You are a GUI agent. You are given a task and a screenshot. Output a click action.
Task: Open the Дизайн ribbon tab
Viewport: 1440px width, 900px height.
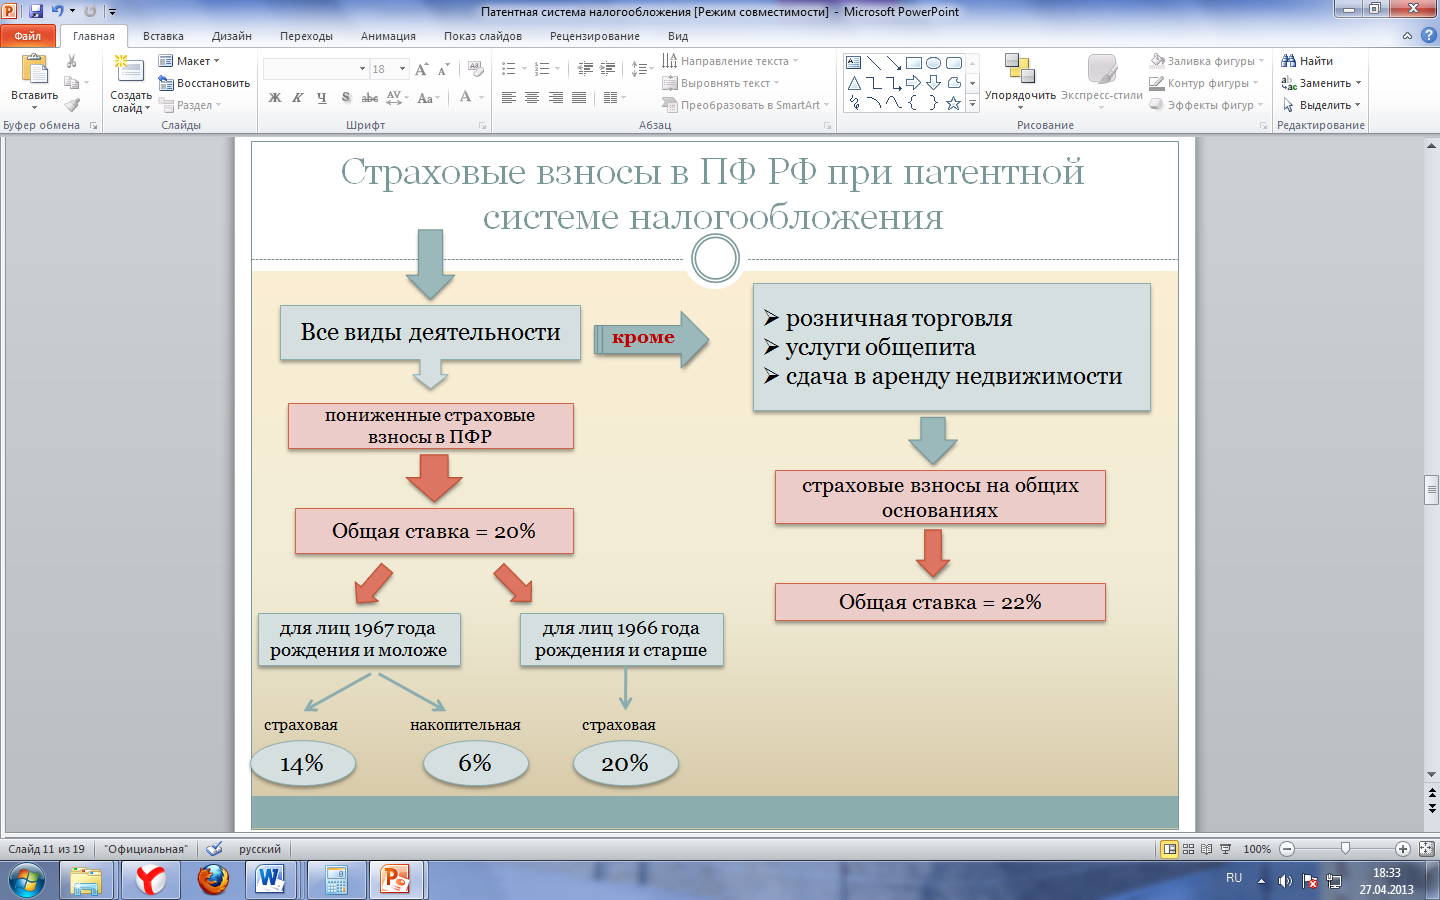[232, 36]
